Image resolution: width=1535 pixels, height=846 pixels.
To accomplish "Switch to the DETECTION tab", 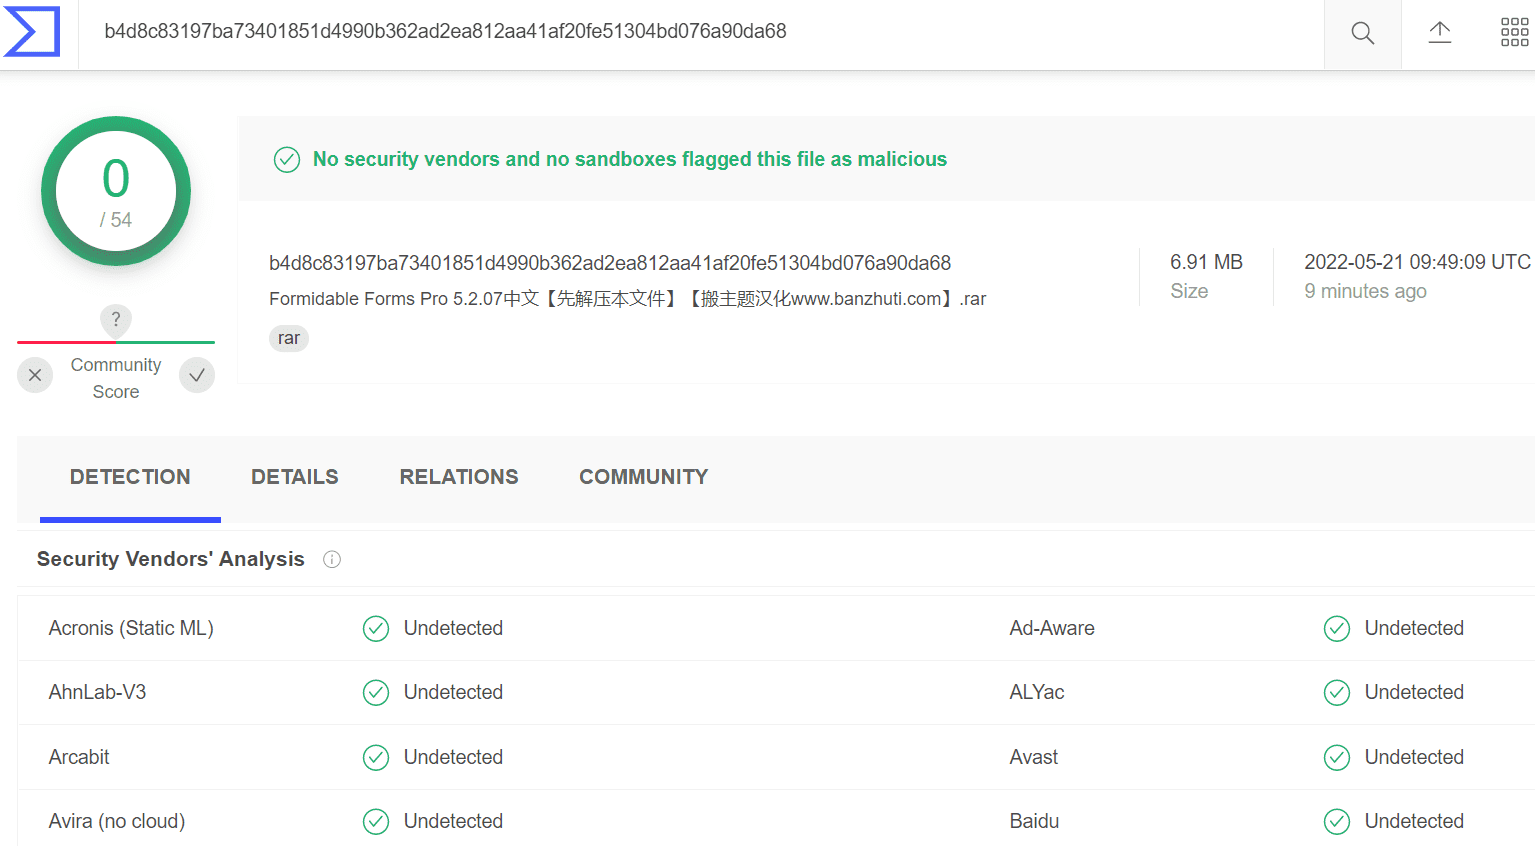I will coord(130,477).
